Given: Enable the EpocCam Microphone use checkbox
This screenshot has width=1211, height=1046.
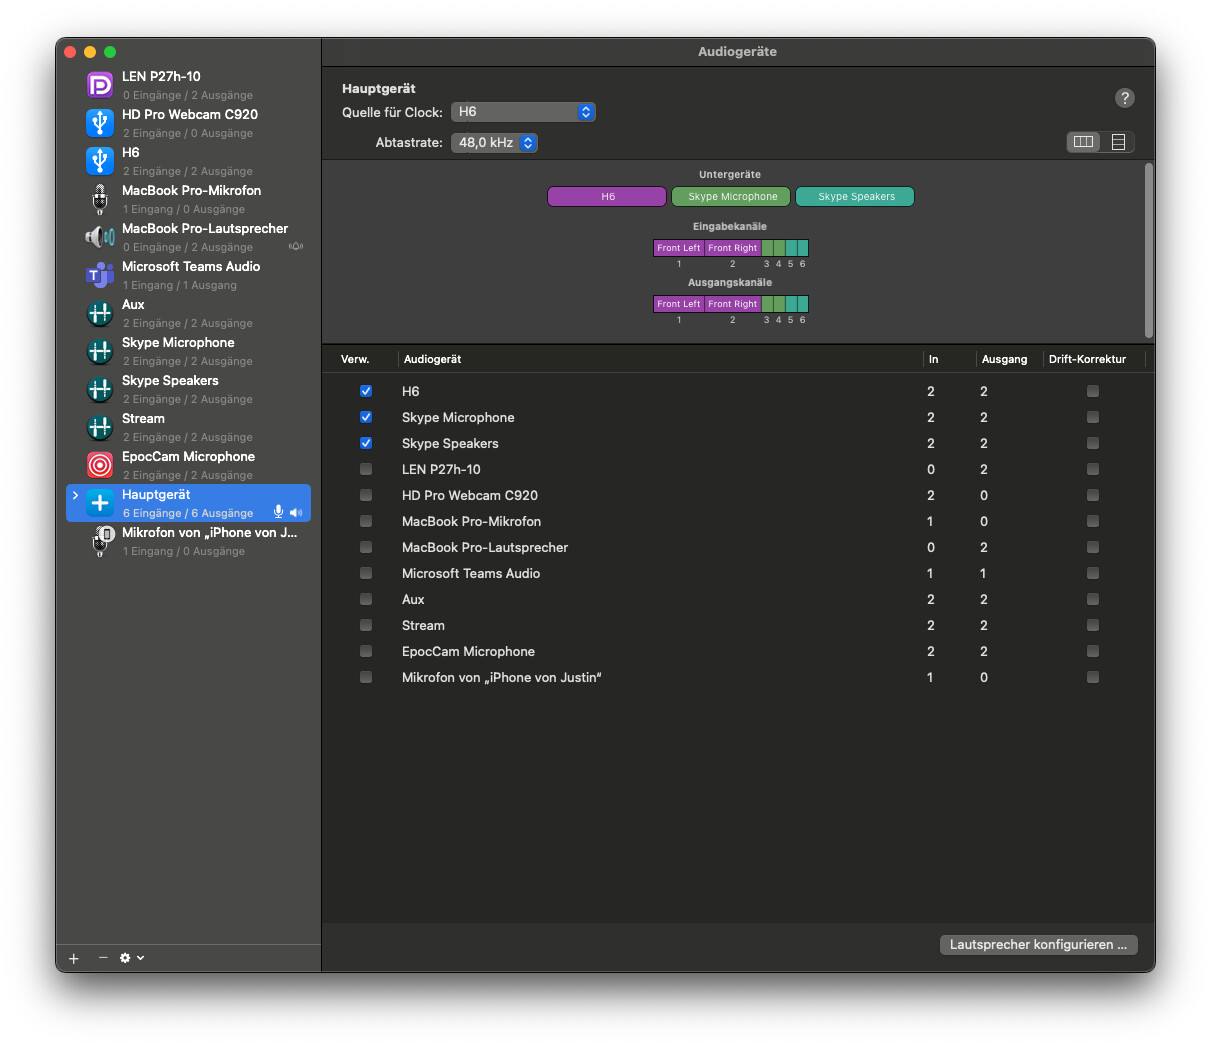Looking at the screenshot, I should click(366, 651).
